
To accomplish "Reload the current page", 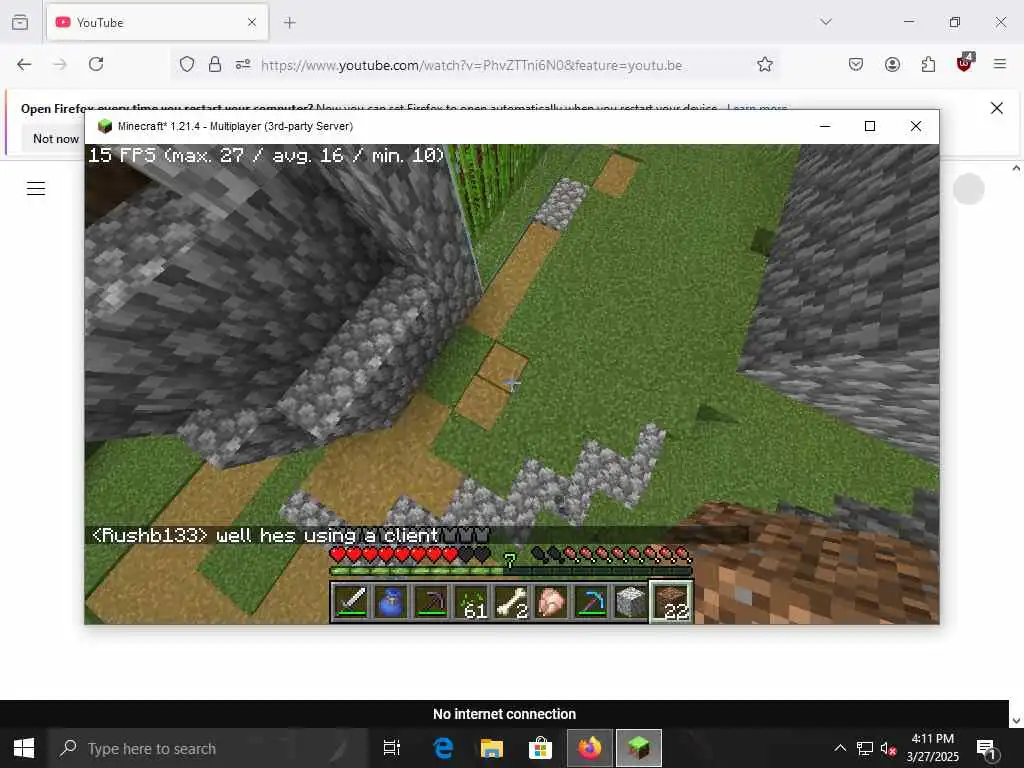I will pyautogui.click(x=96, y=64).
